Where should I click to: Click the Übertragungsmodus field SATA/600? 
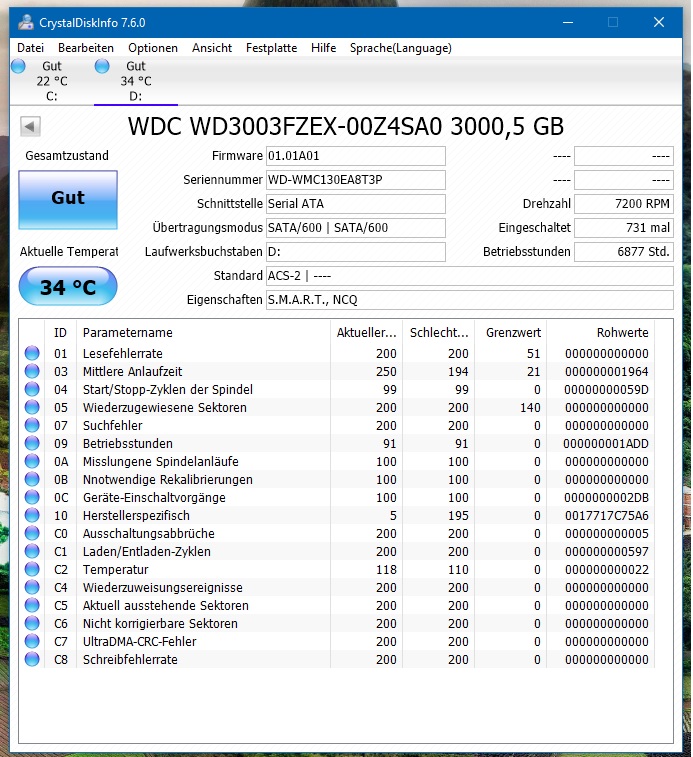click(x=355, y=228)
